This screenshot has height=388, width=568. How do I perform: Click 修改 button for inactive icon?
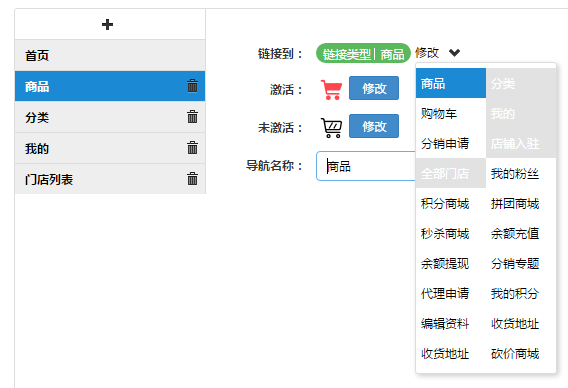[374, 126]
